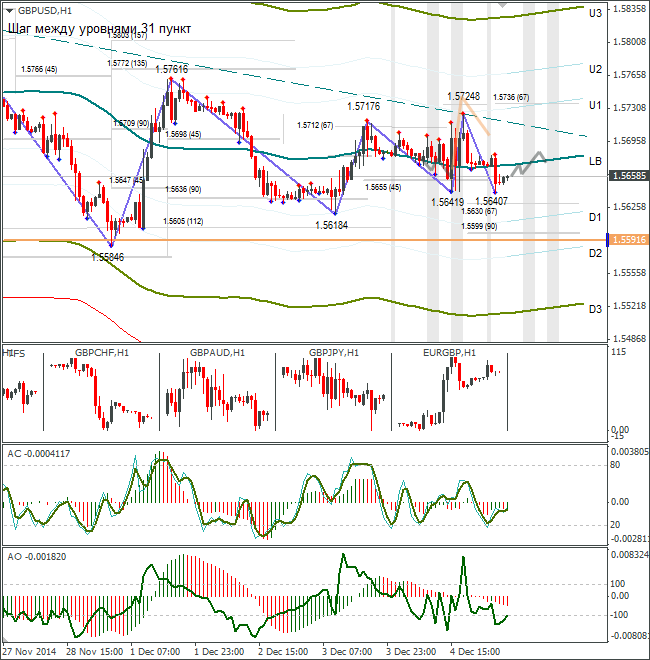Click the U2 level label
Viewport: 650px width, 660px height.
tap(595, 69)
